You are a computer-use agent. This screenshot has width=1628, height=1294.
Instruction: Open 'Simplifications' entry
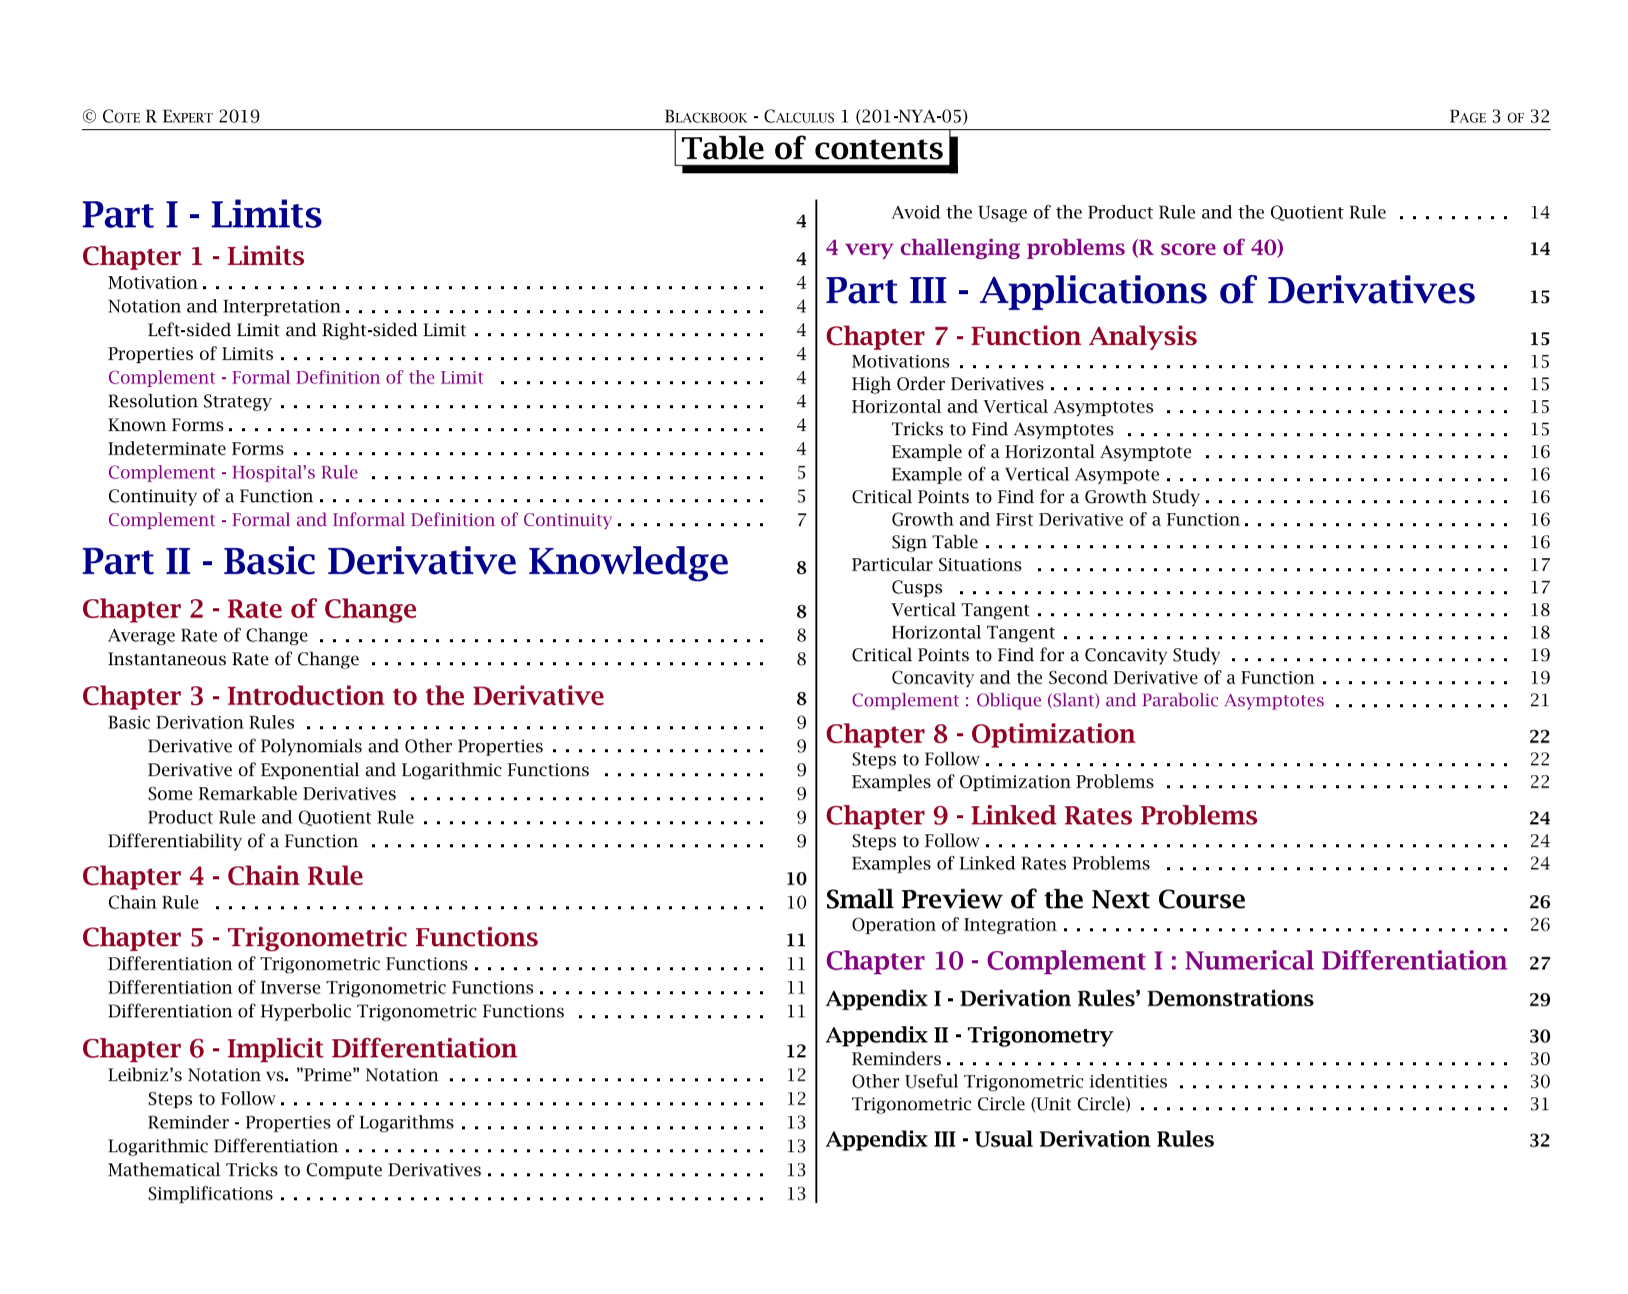210,1194
